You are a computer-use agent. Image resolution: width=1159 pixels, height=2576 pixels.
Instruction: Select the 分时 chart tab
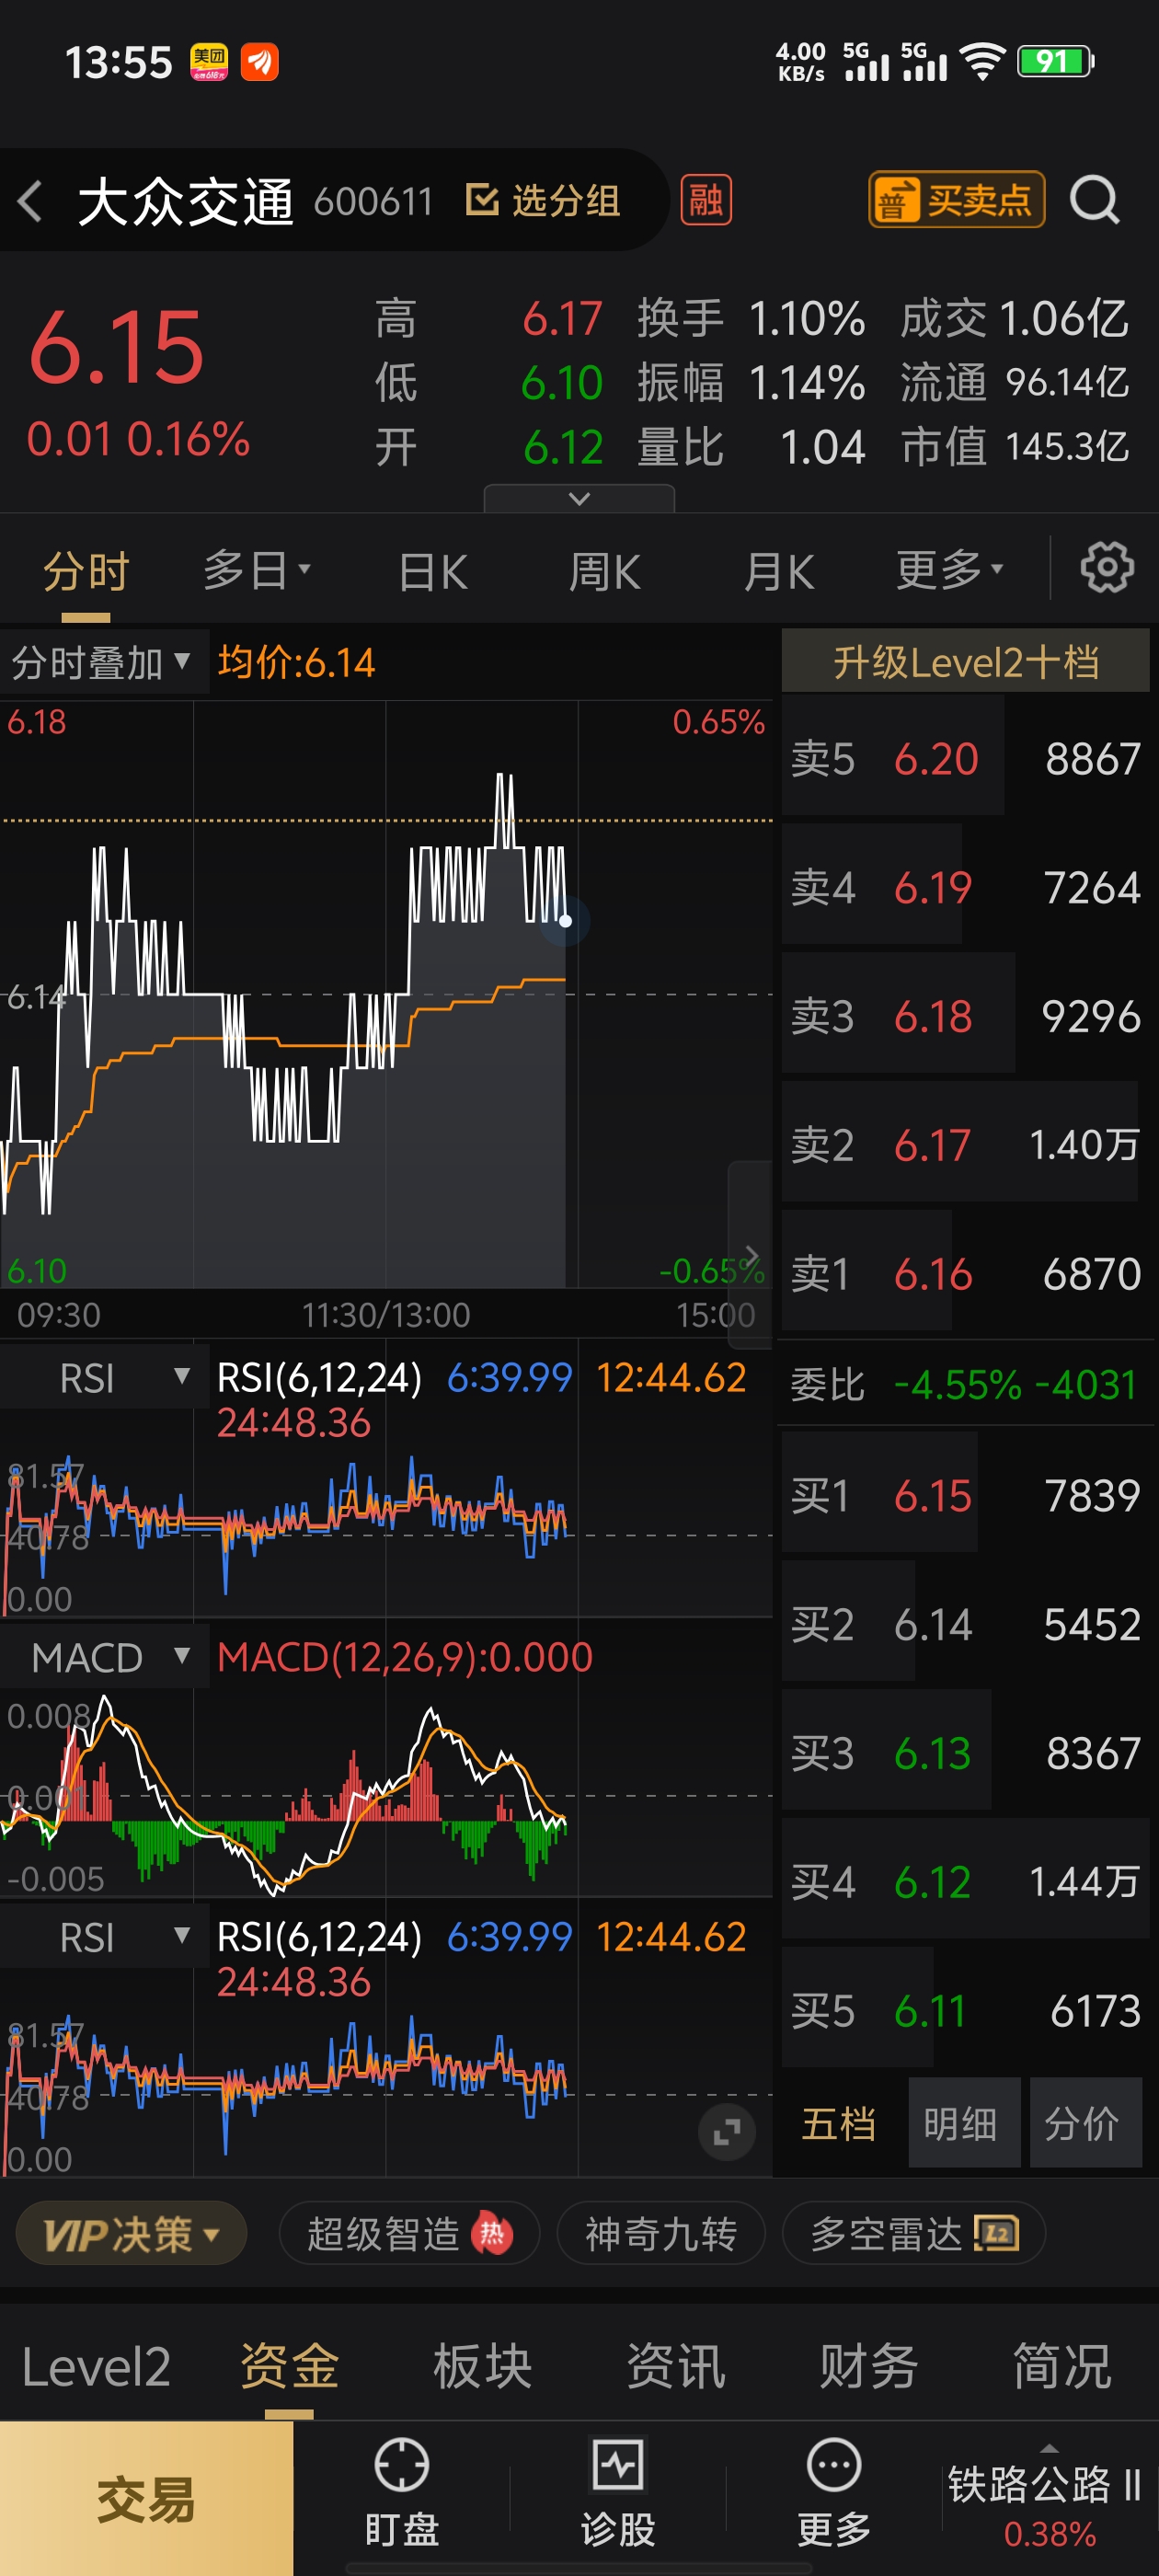(x=86, y=572)
